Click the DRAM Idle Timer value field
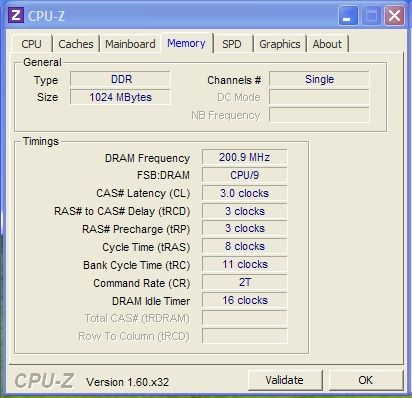The image size is (412, 398). 244,300
